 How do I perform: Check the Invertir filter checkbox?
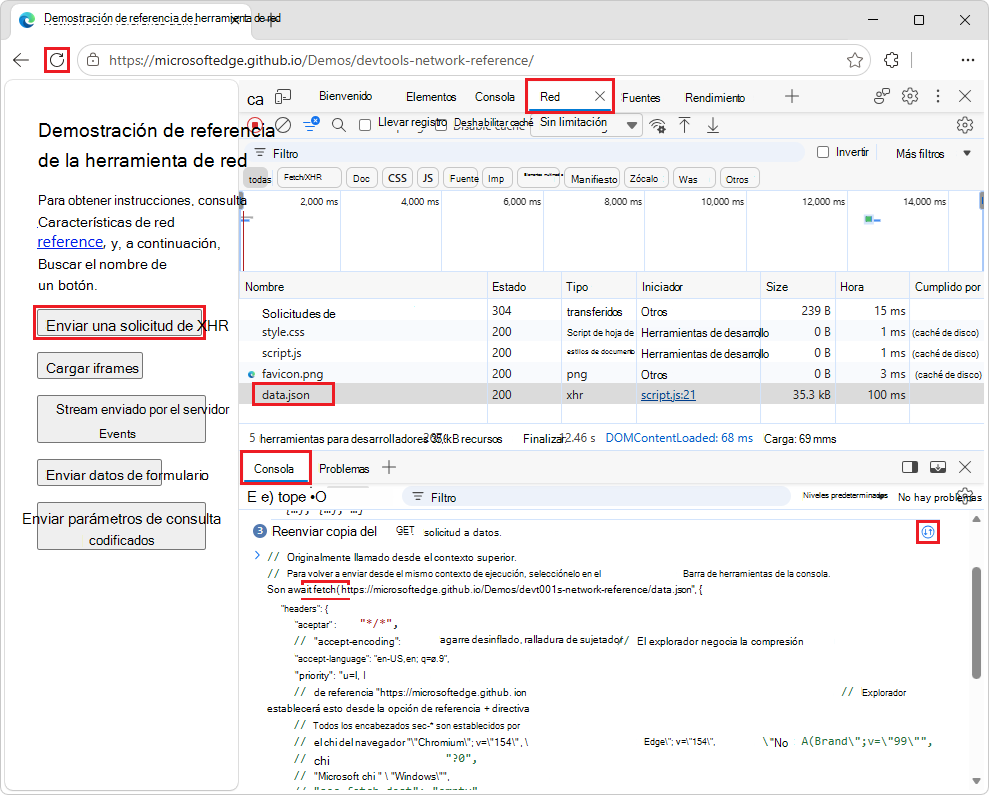click(x=822, y=152)
